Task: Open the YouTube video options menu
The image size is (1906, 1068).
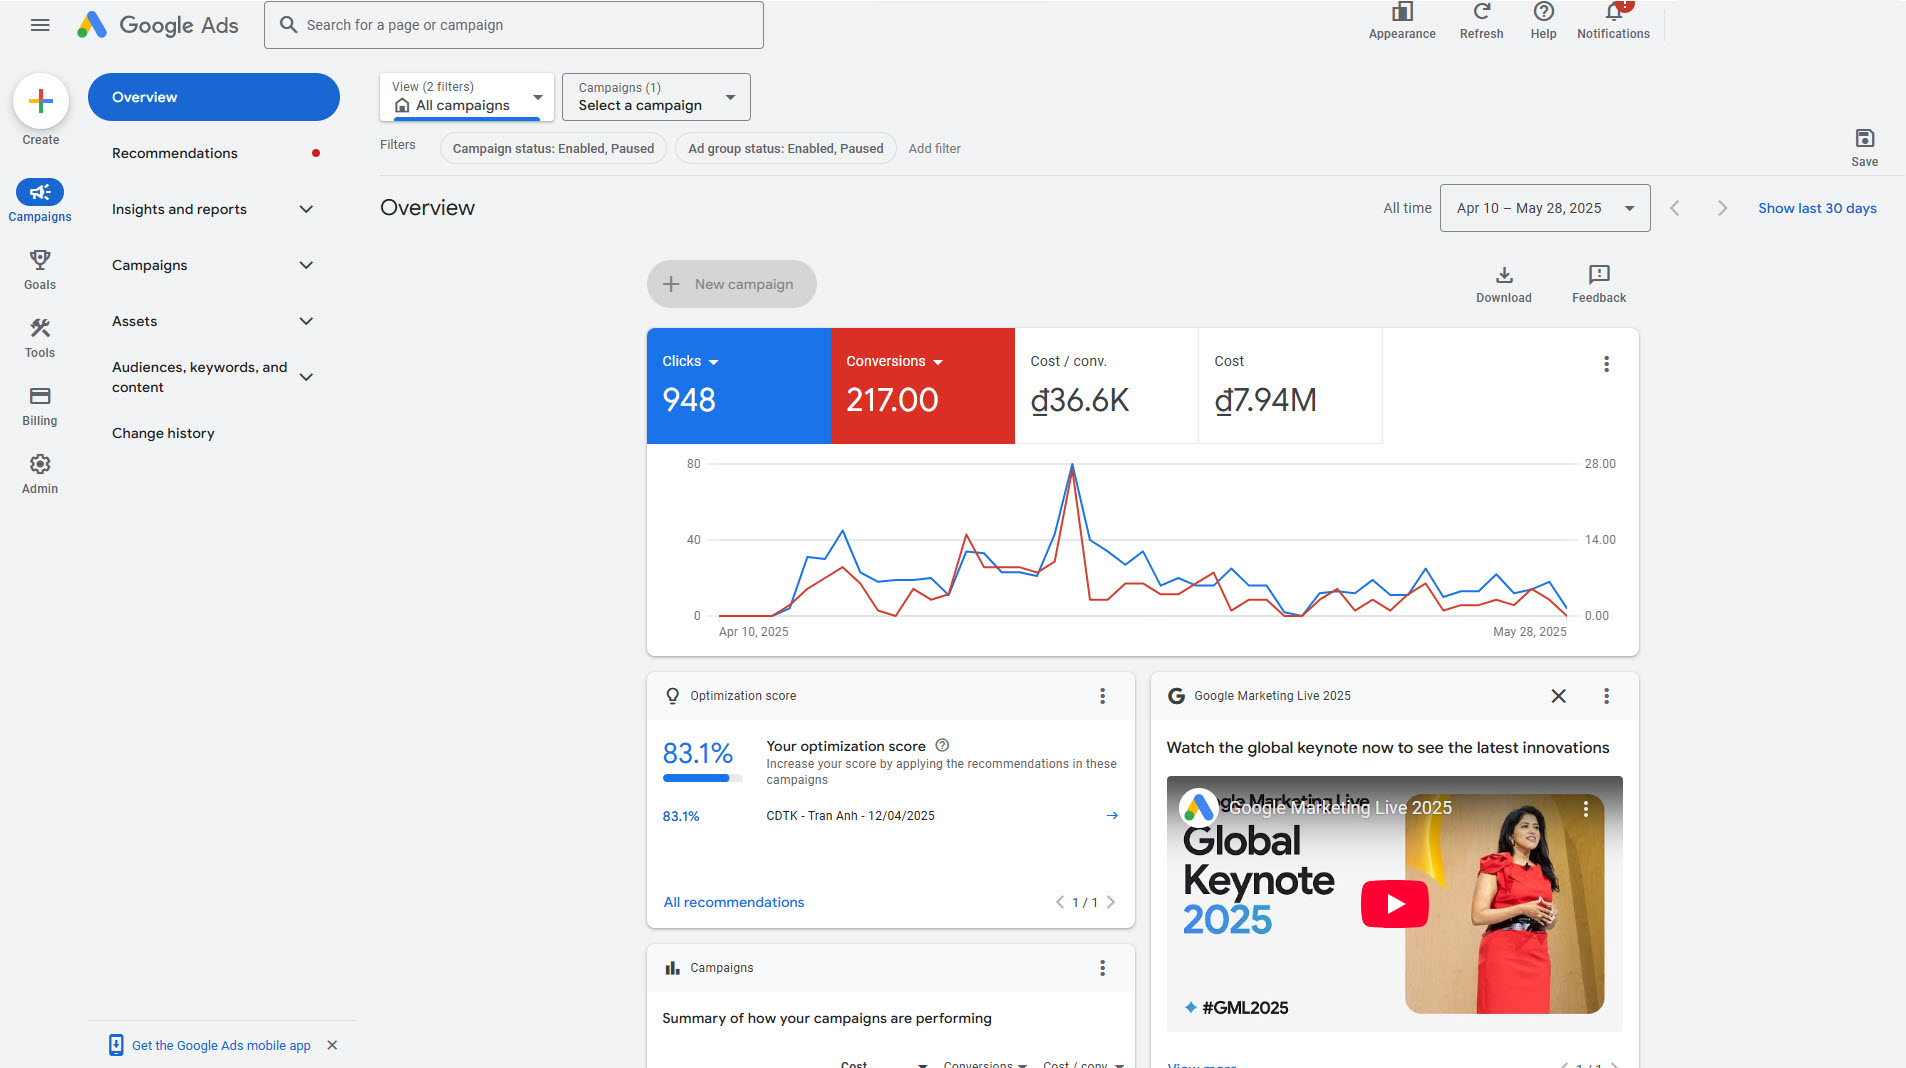Action: [1585, 808]
